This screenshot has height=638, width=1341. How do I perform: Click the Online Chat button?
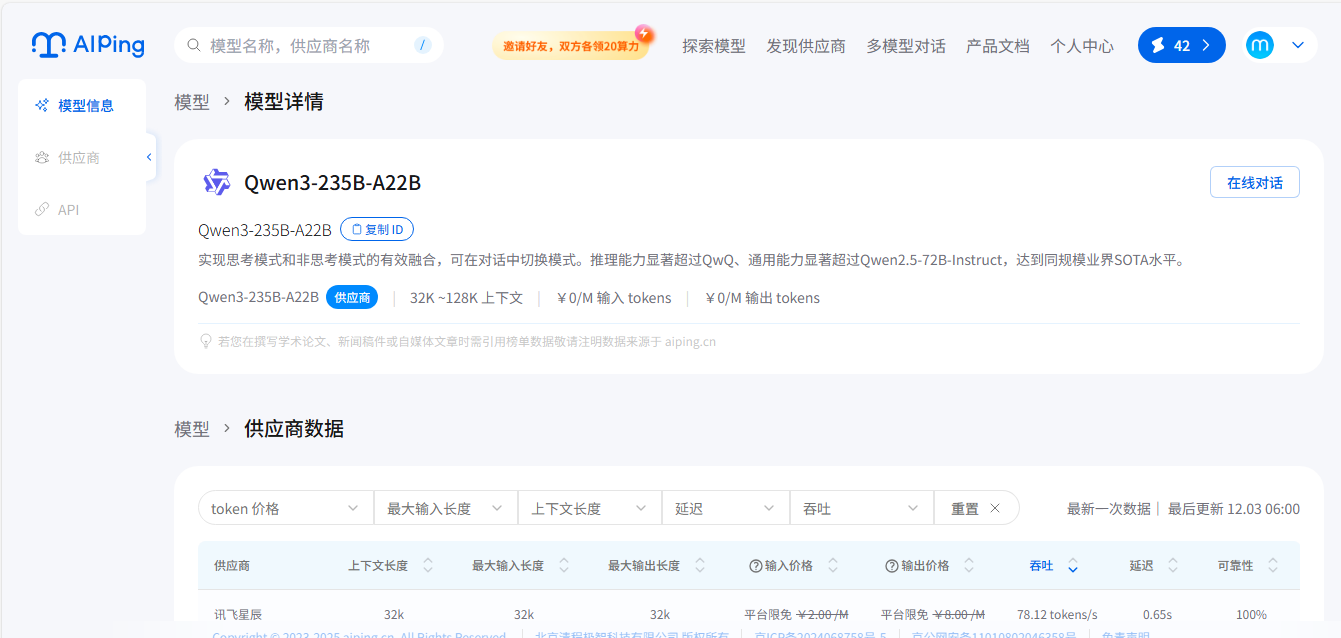1254,183
